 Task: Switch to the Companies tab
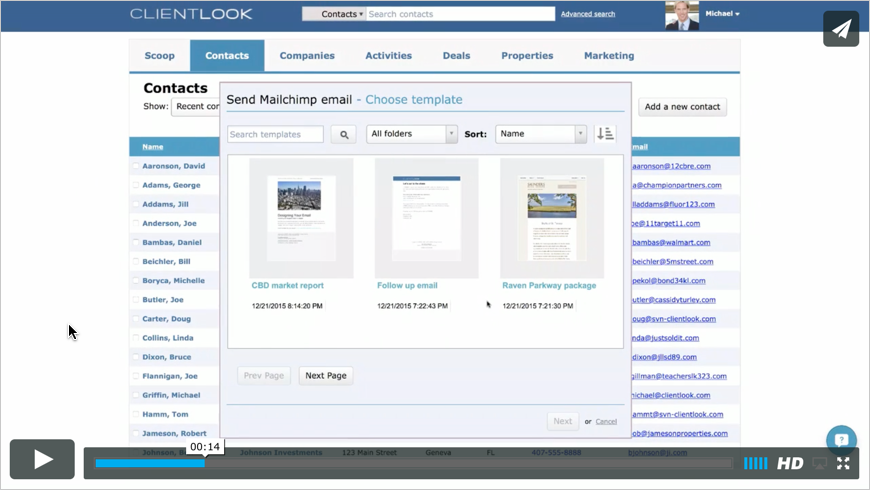click(x=307, y=55)
